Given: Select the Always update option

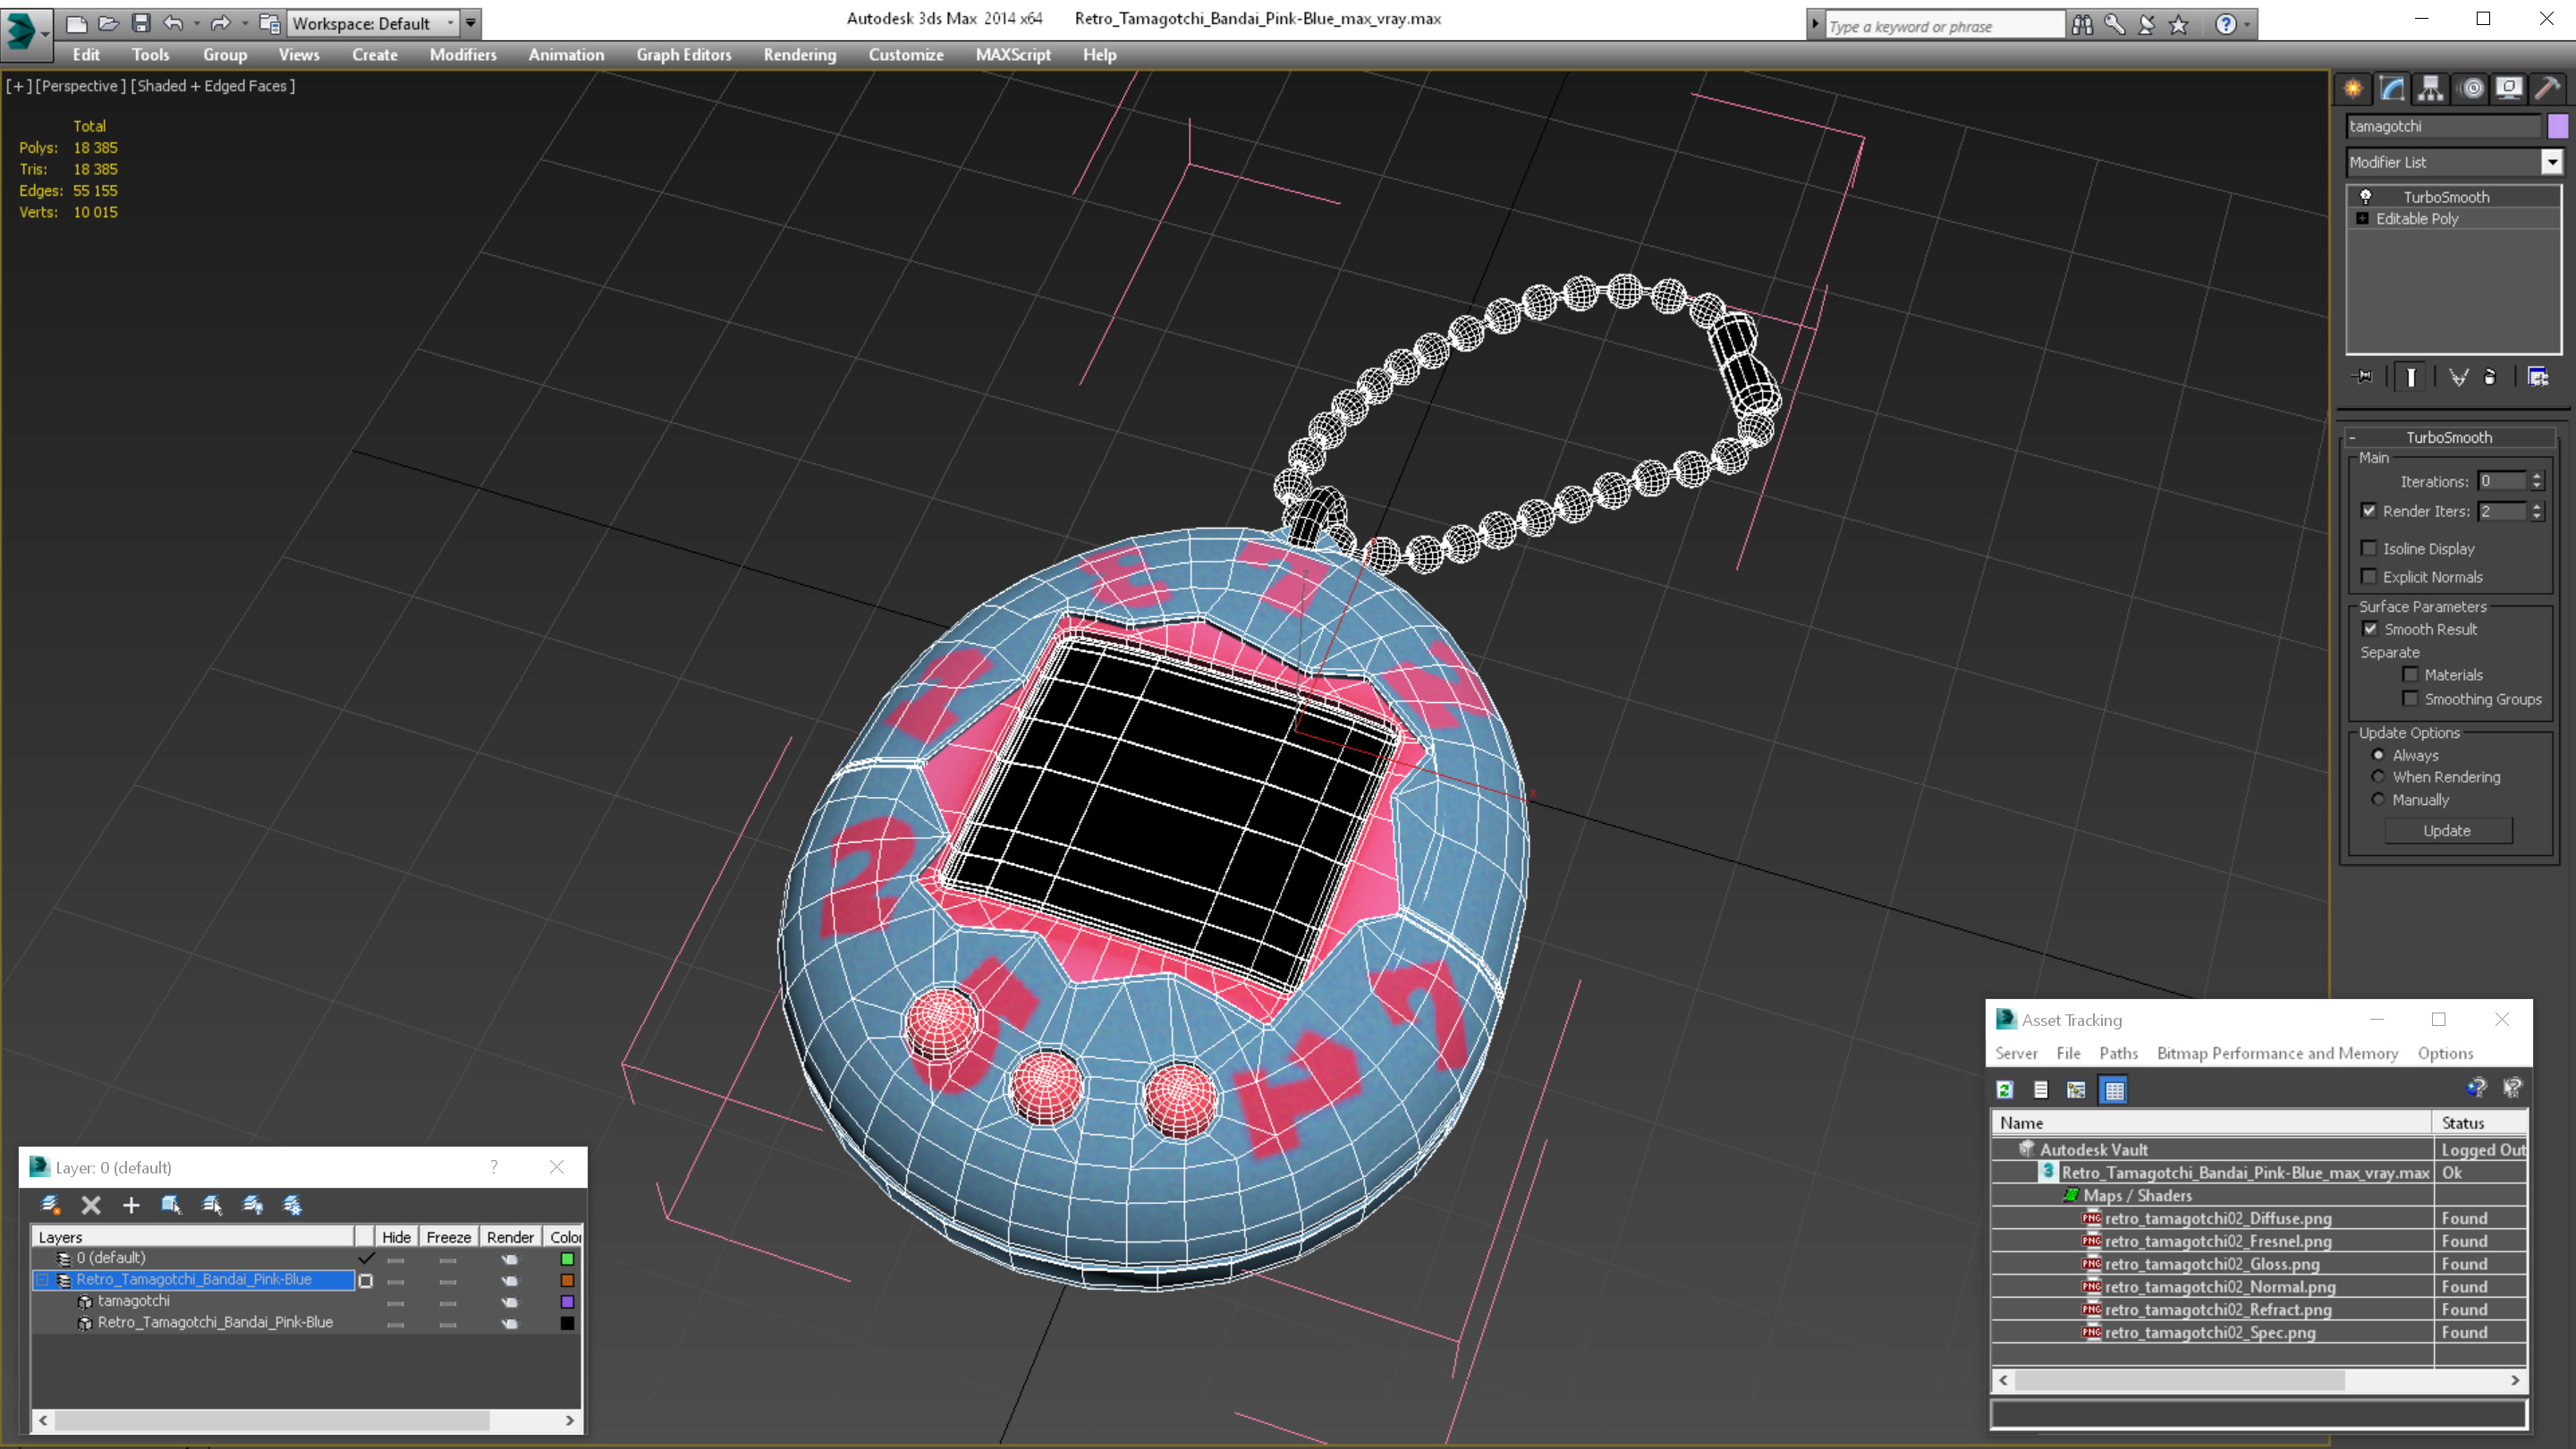Looking at the screenshot, I should coord(2378,755).
